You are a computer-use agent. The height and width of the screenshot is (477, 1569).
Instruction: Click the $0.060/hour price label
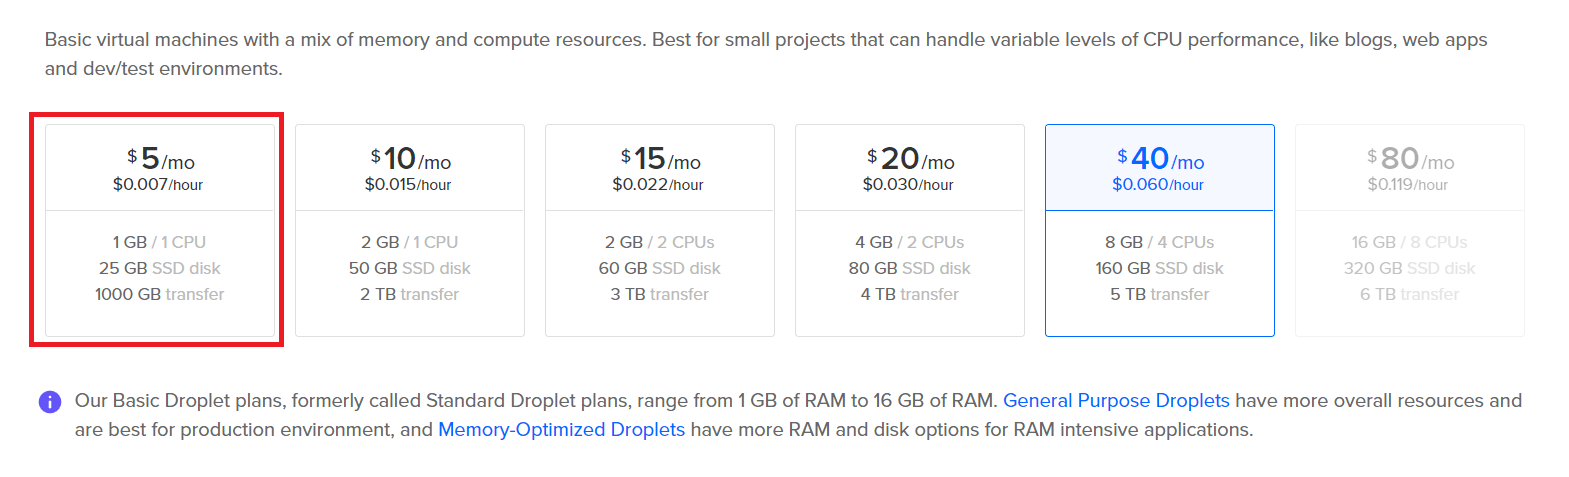point(1158,184)
